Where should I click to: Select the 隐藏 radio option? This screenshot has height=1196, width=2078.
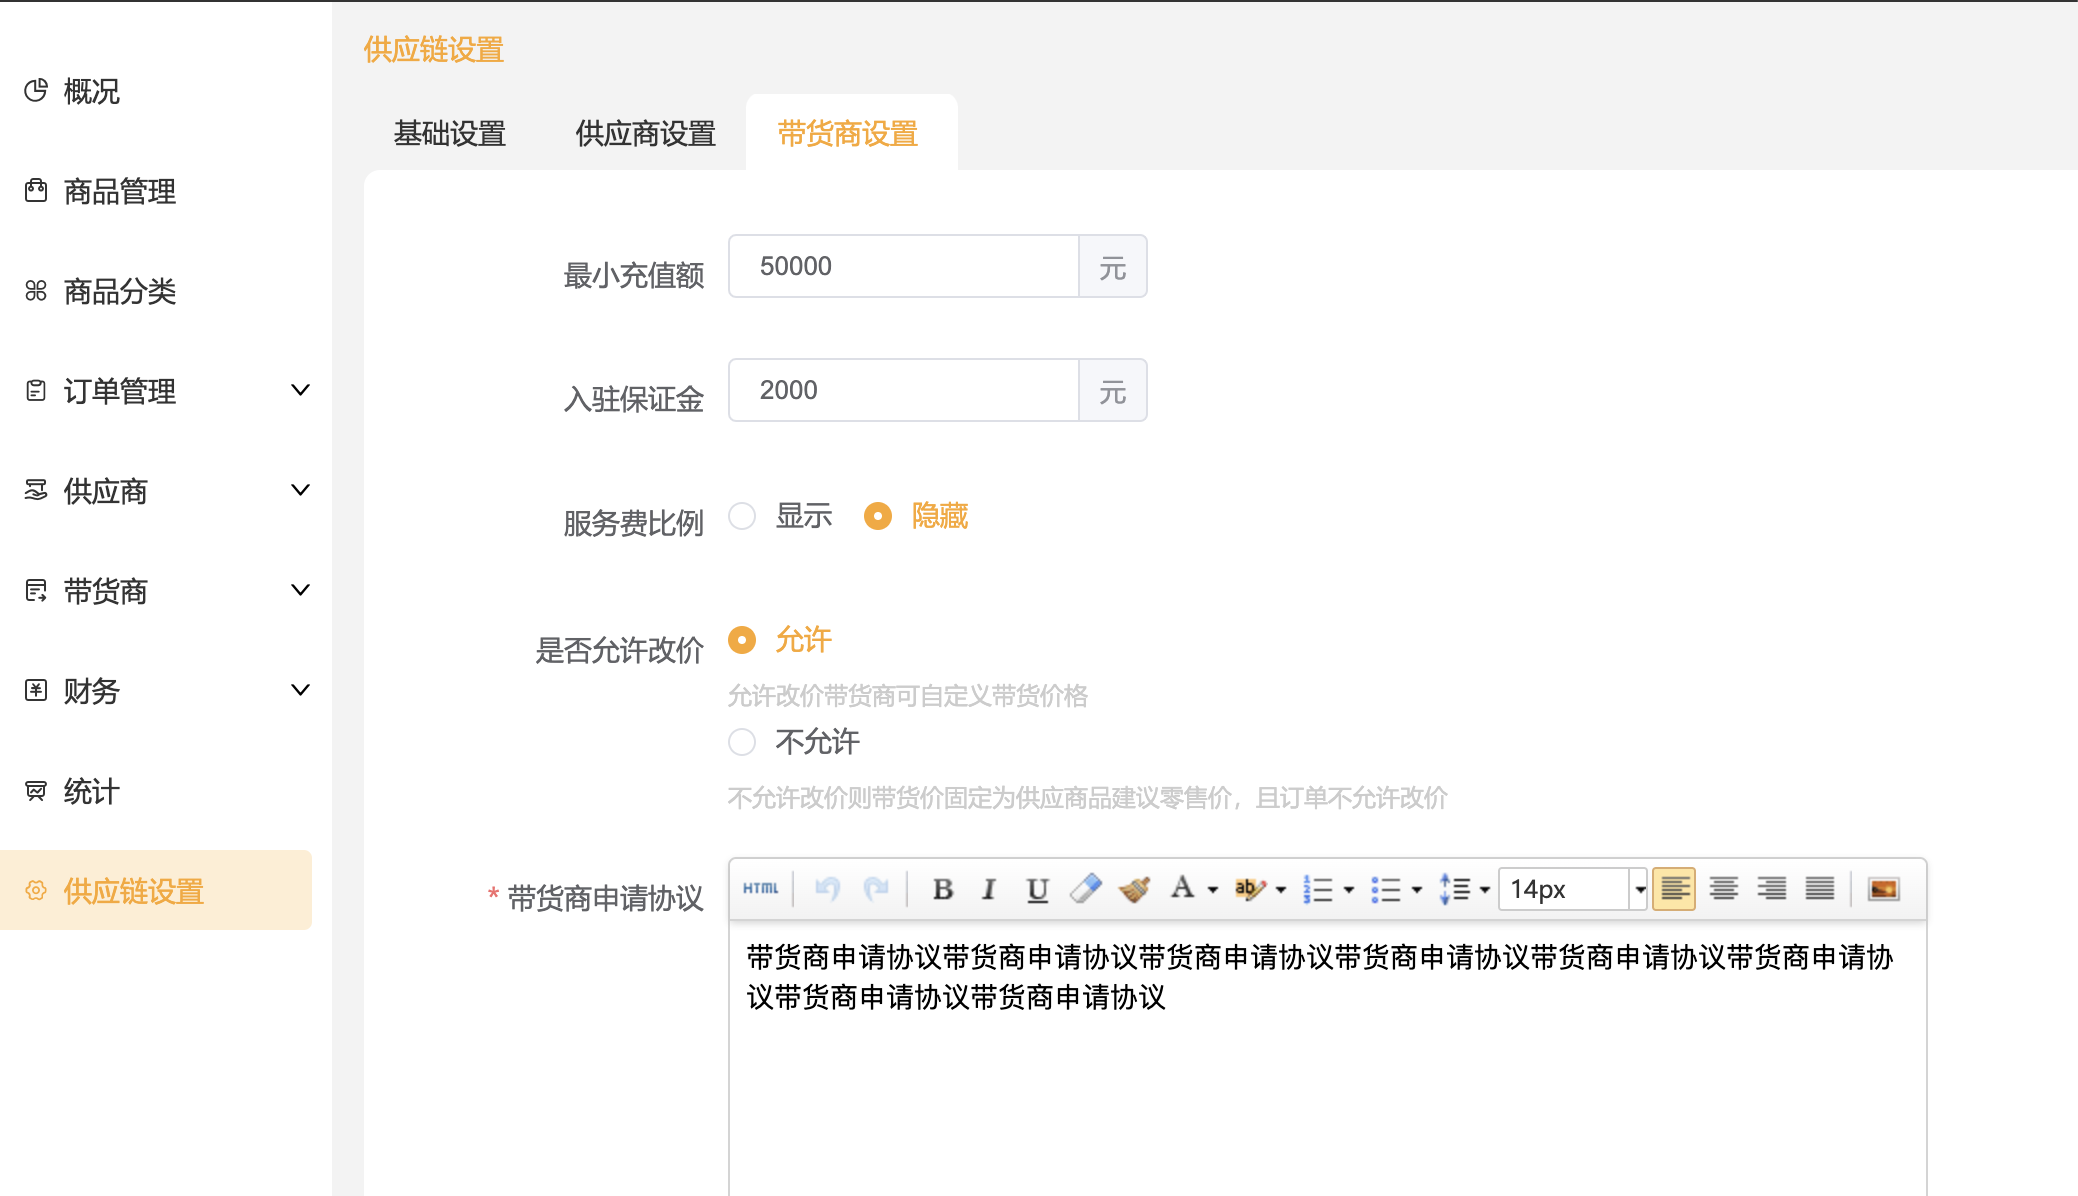pos(878,516)
